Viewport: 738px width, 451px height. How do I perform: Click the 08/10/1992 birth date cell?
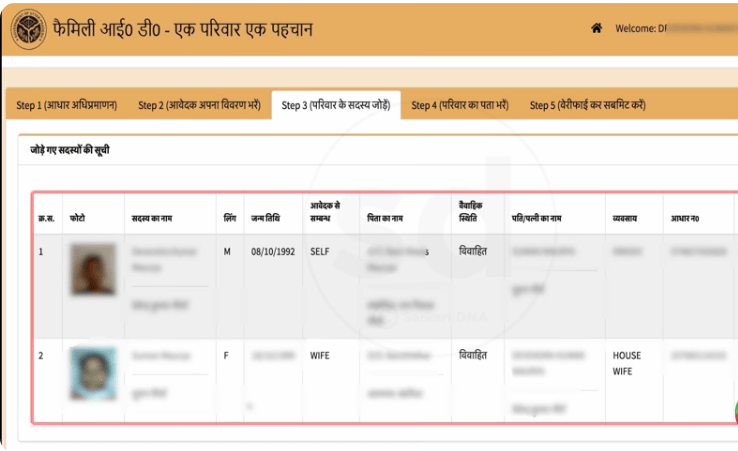[270, 252]
